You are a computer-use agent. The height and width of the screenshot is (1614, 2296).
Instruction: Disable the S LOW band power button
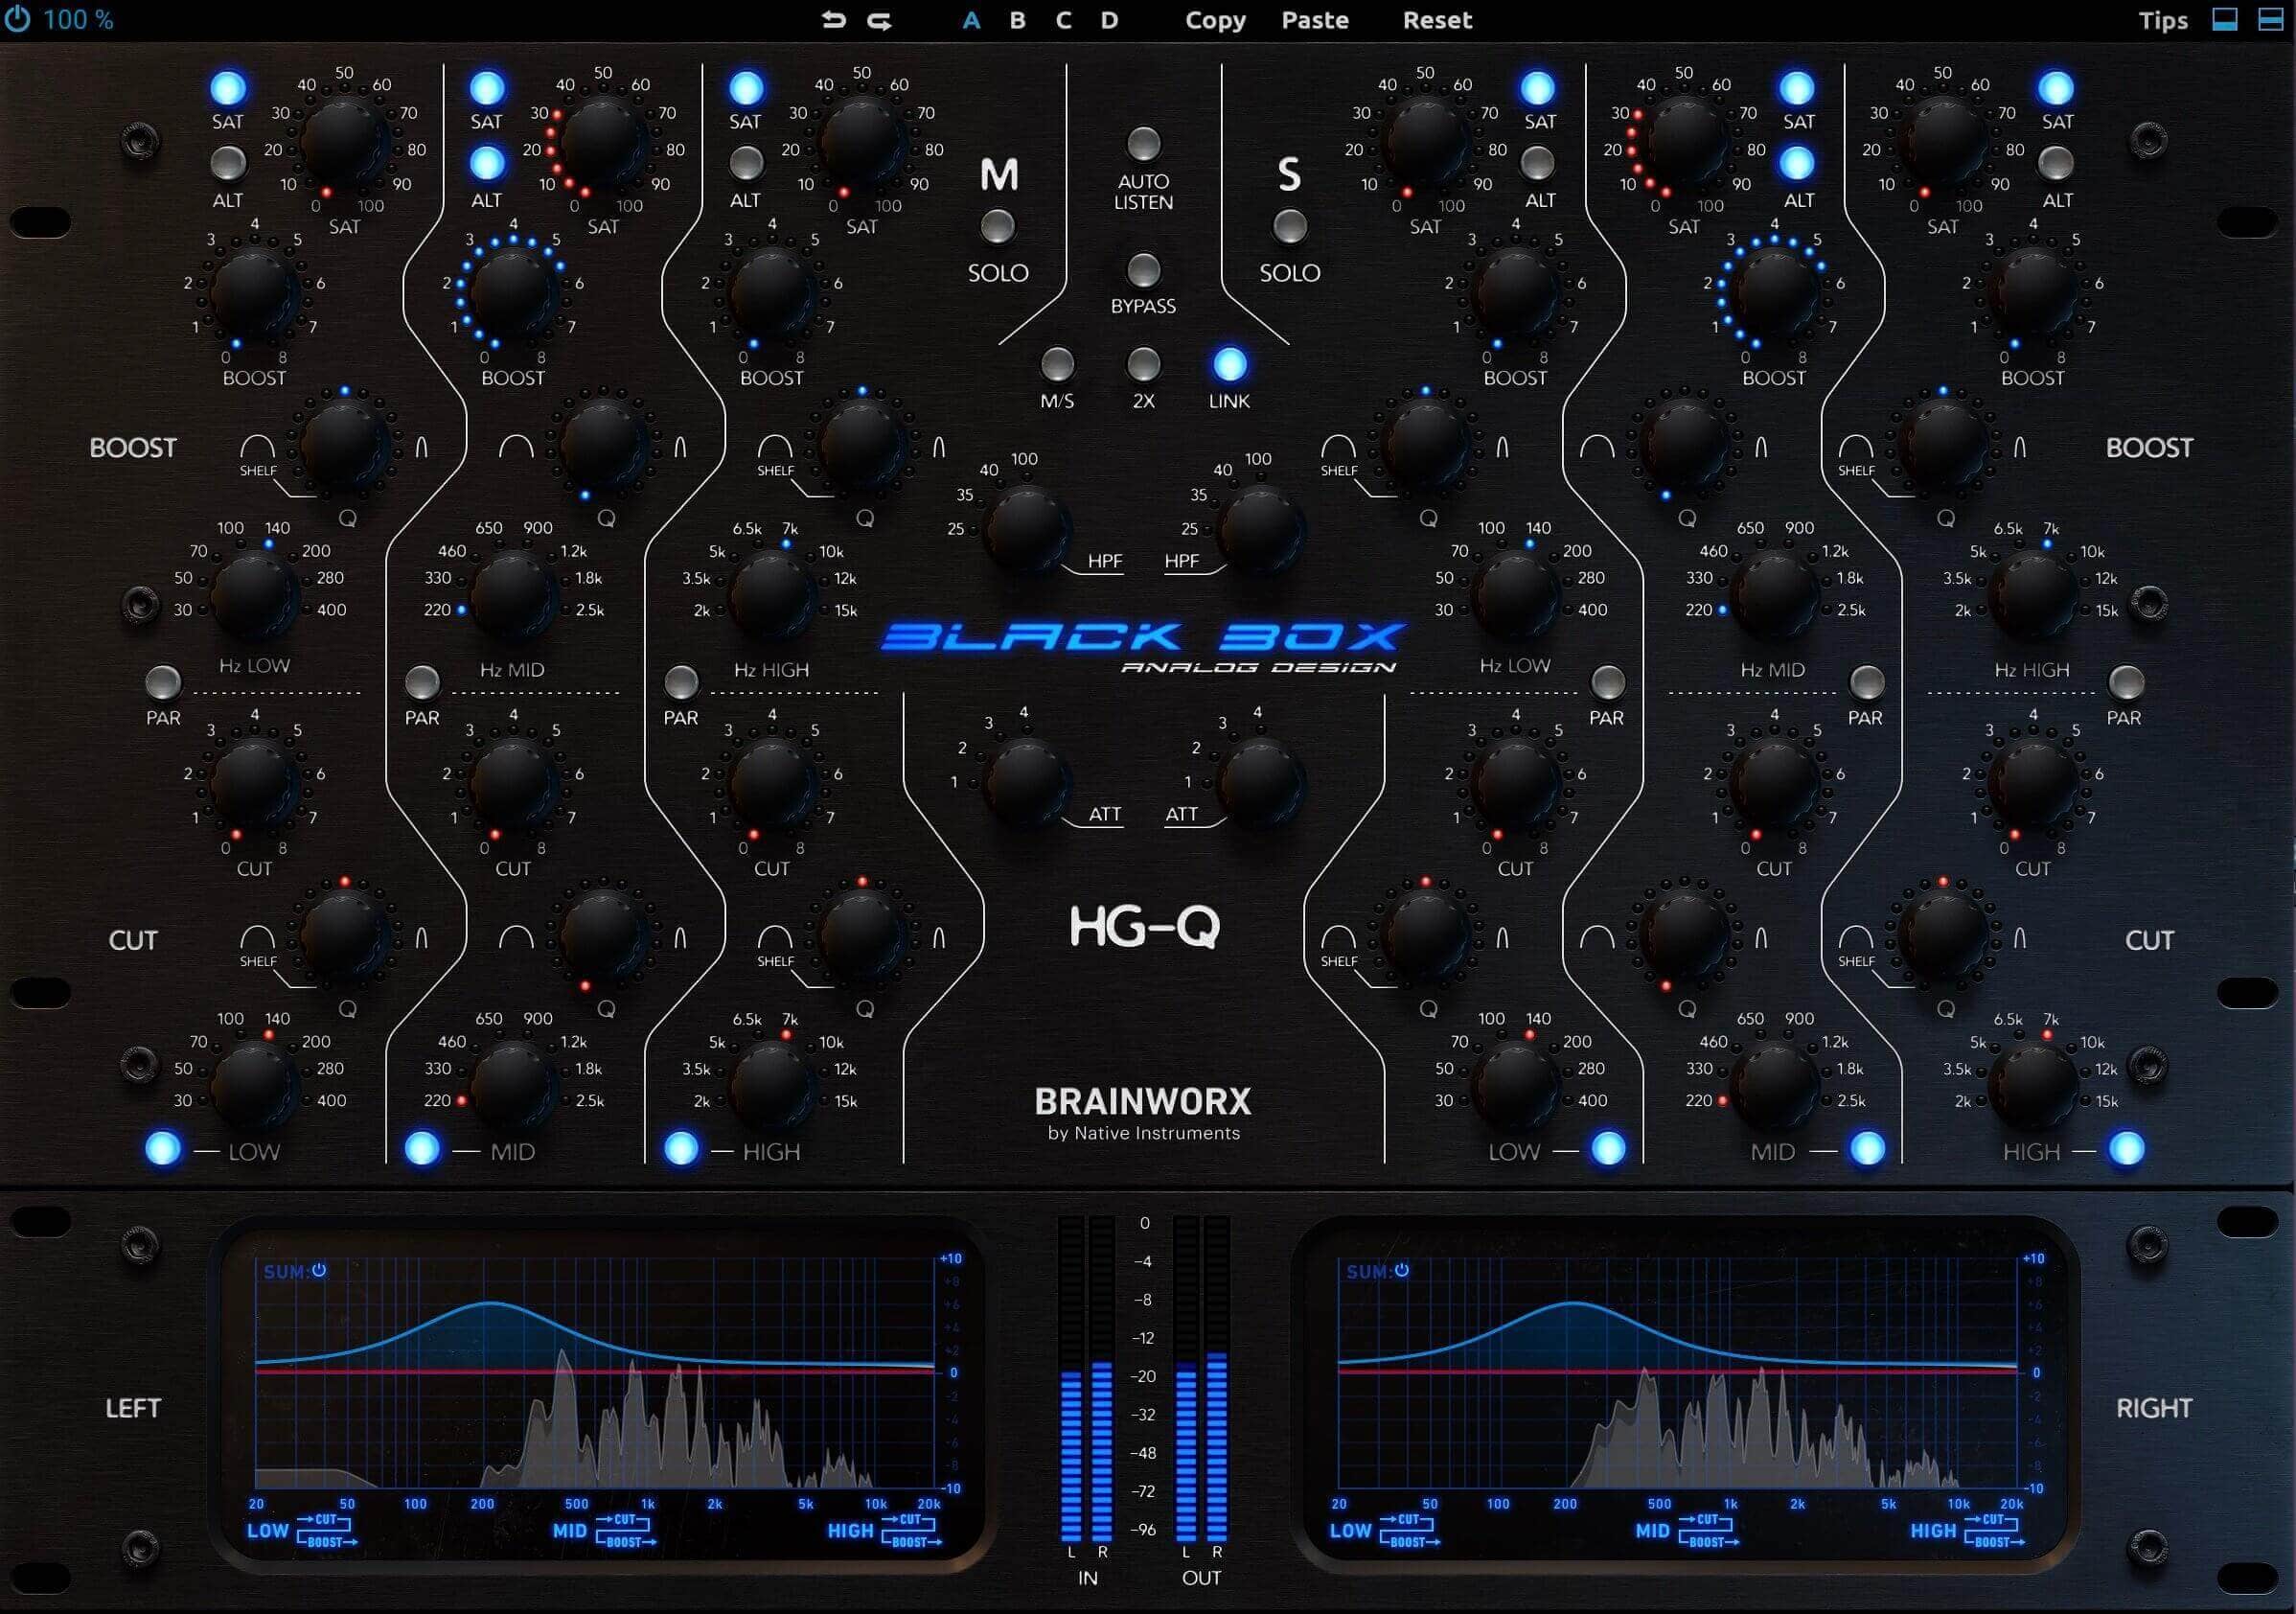[1607, 1148]
